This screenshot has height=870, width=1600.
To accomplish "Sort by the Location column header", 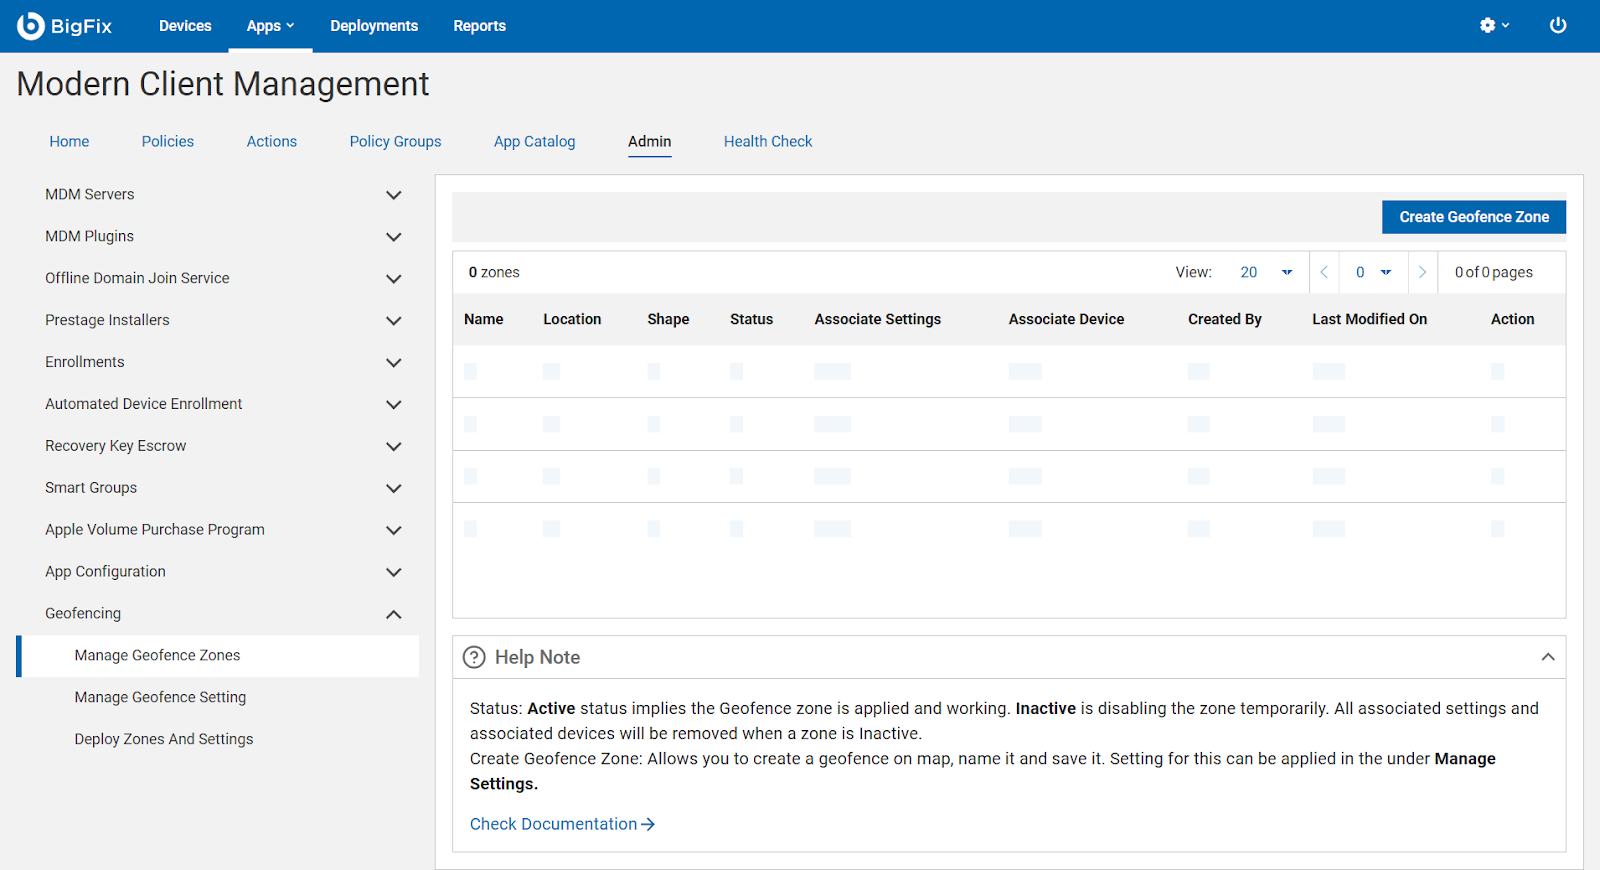I will coord(572,319).
